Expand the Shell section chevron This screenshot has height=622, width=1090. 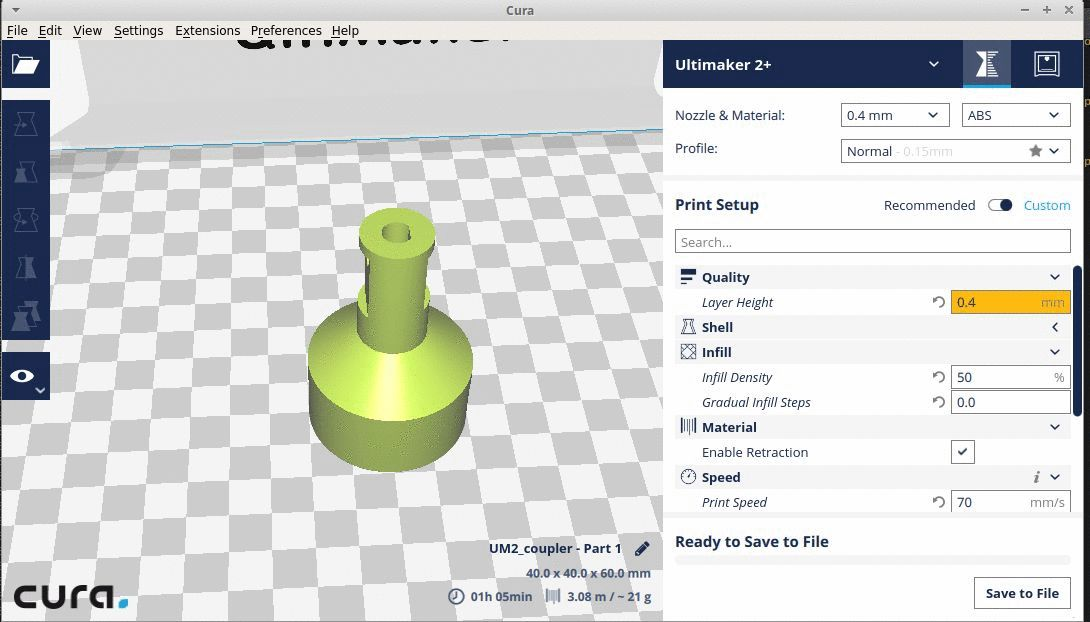(x=1055, y=327)
